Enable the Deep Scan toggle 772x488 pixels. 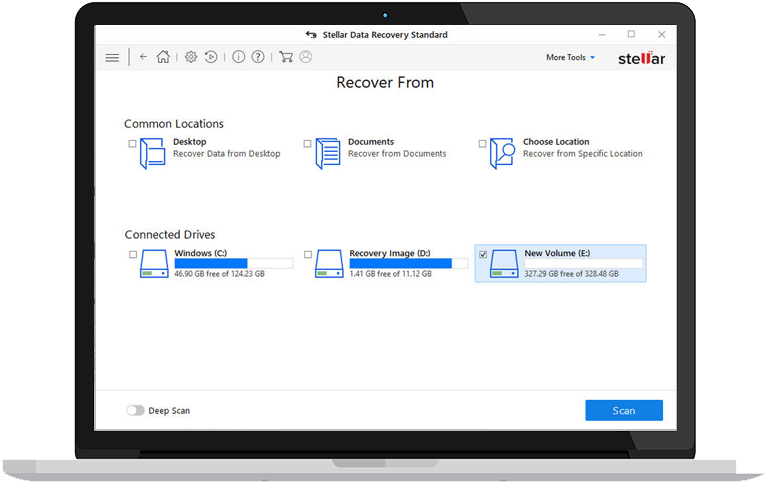[135, 410]
